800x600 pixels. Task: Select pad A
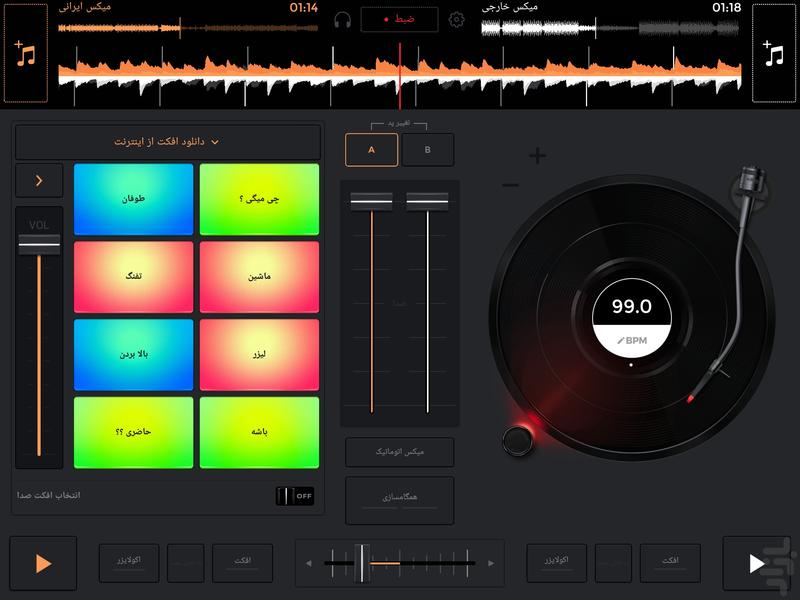(x=372, y=149)
